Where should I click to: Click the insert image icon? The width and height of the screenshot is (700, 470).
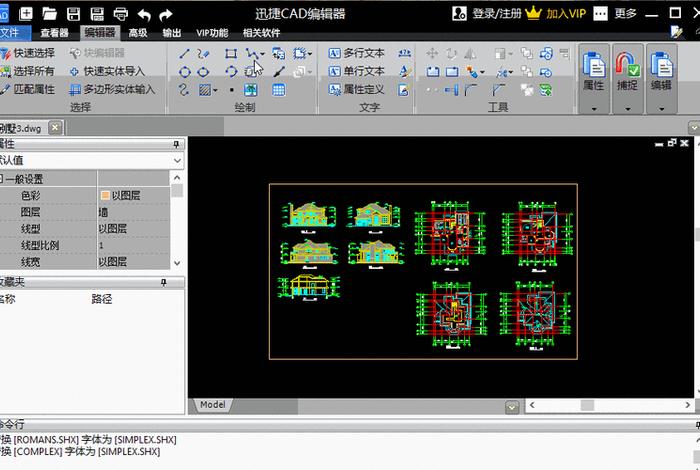[250, 90]
